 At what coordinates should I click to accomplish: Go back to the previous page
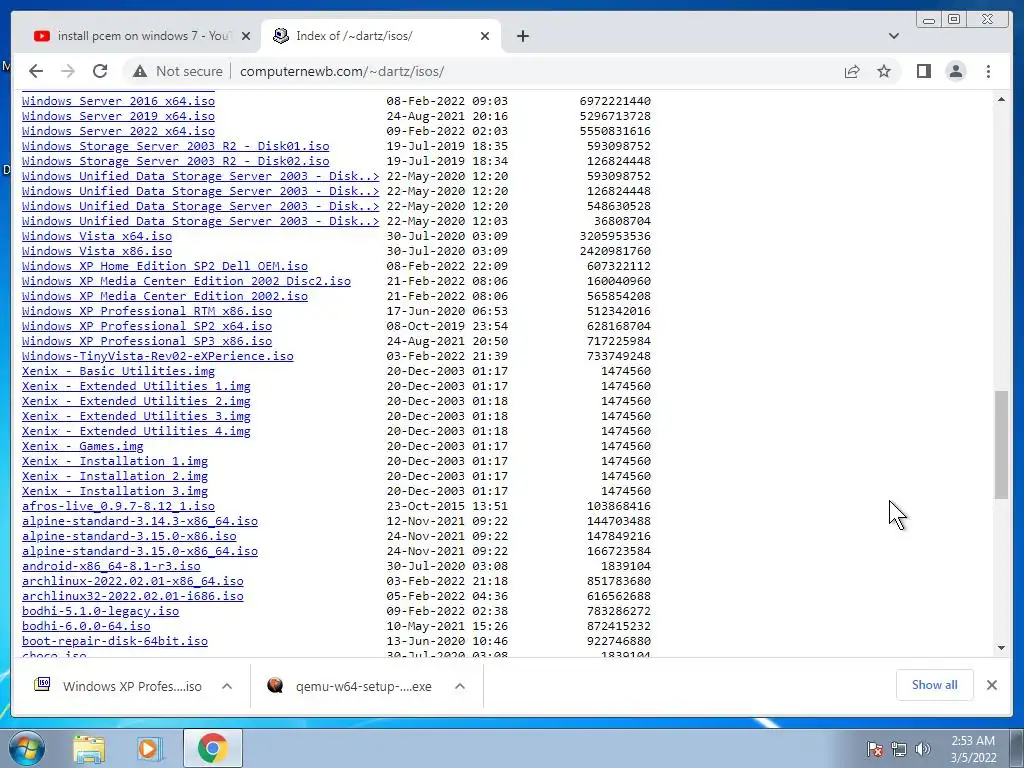36,71
